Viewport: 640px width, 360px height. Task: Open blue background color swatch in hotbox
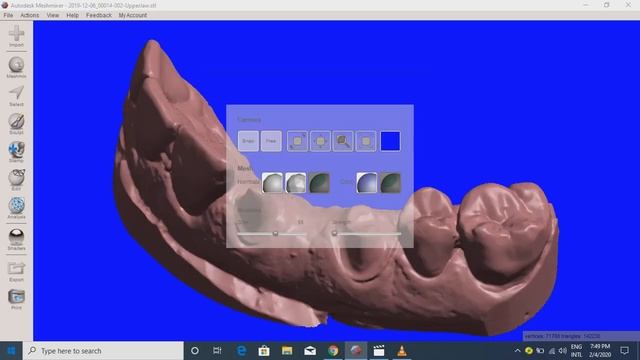[390, 141]
